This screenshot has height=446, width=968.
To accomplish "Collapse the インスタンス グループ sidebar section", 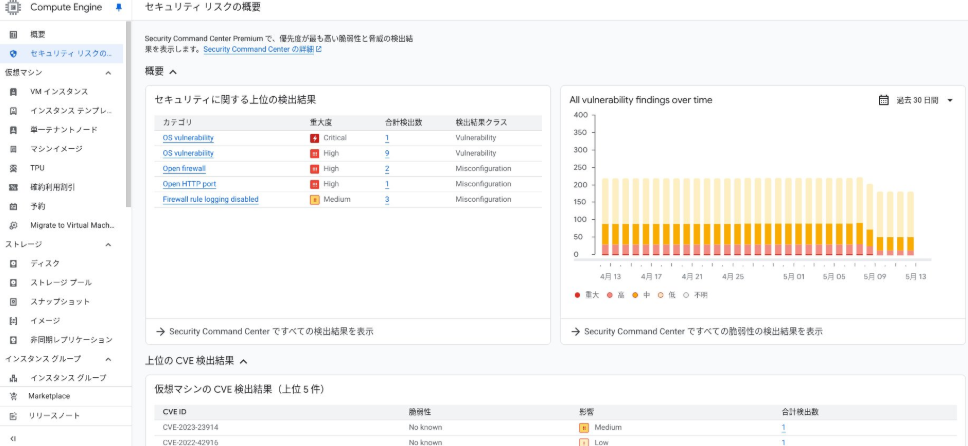I will click(108, 359).
